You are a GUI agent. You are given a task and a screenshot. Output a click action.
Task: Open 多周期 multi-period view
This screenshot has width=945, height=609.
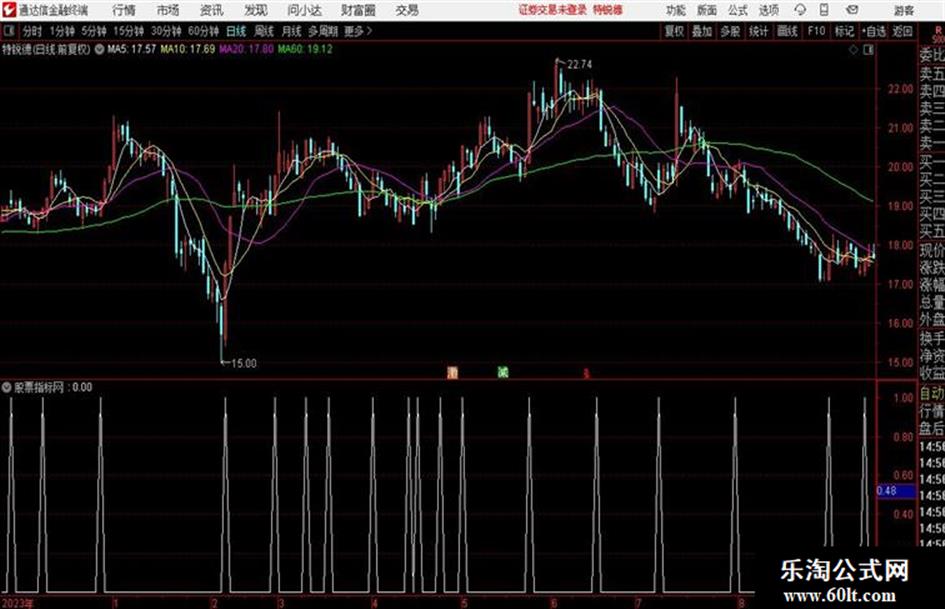pos(323,31)
